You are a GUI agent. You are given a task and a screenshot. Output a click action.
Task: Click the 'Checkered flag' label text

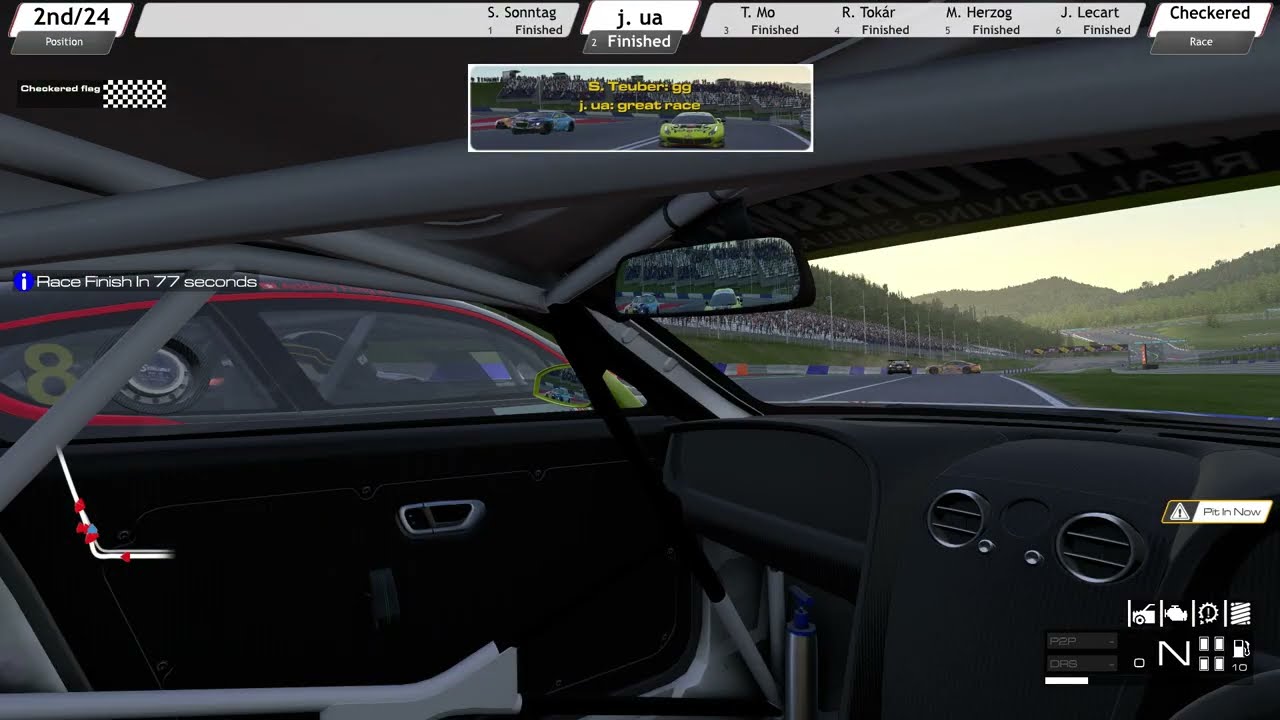point(60,89)
